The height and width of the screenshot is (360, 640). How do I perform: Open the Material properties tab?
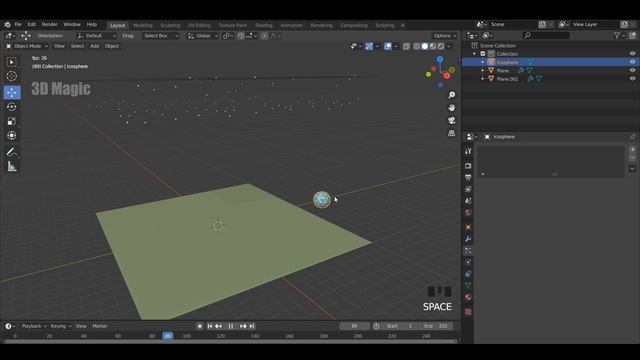468,297
